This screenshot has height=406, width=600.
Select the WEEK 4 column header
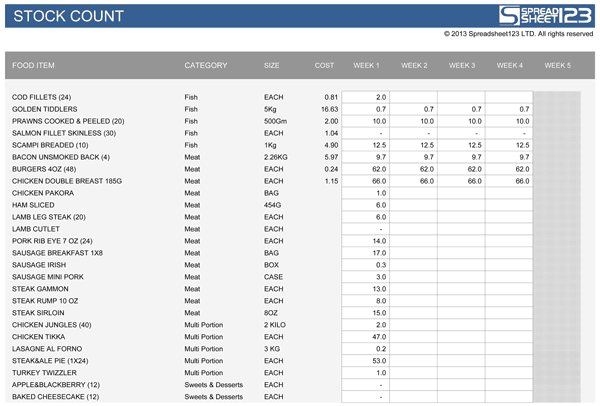click(x=510, y=65)
